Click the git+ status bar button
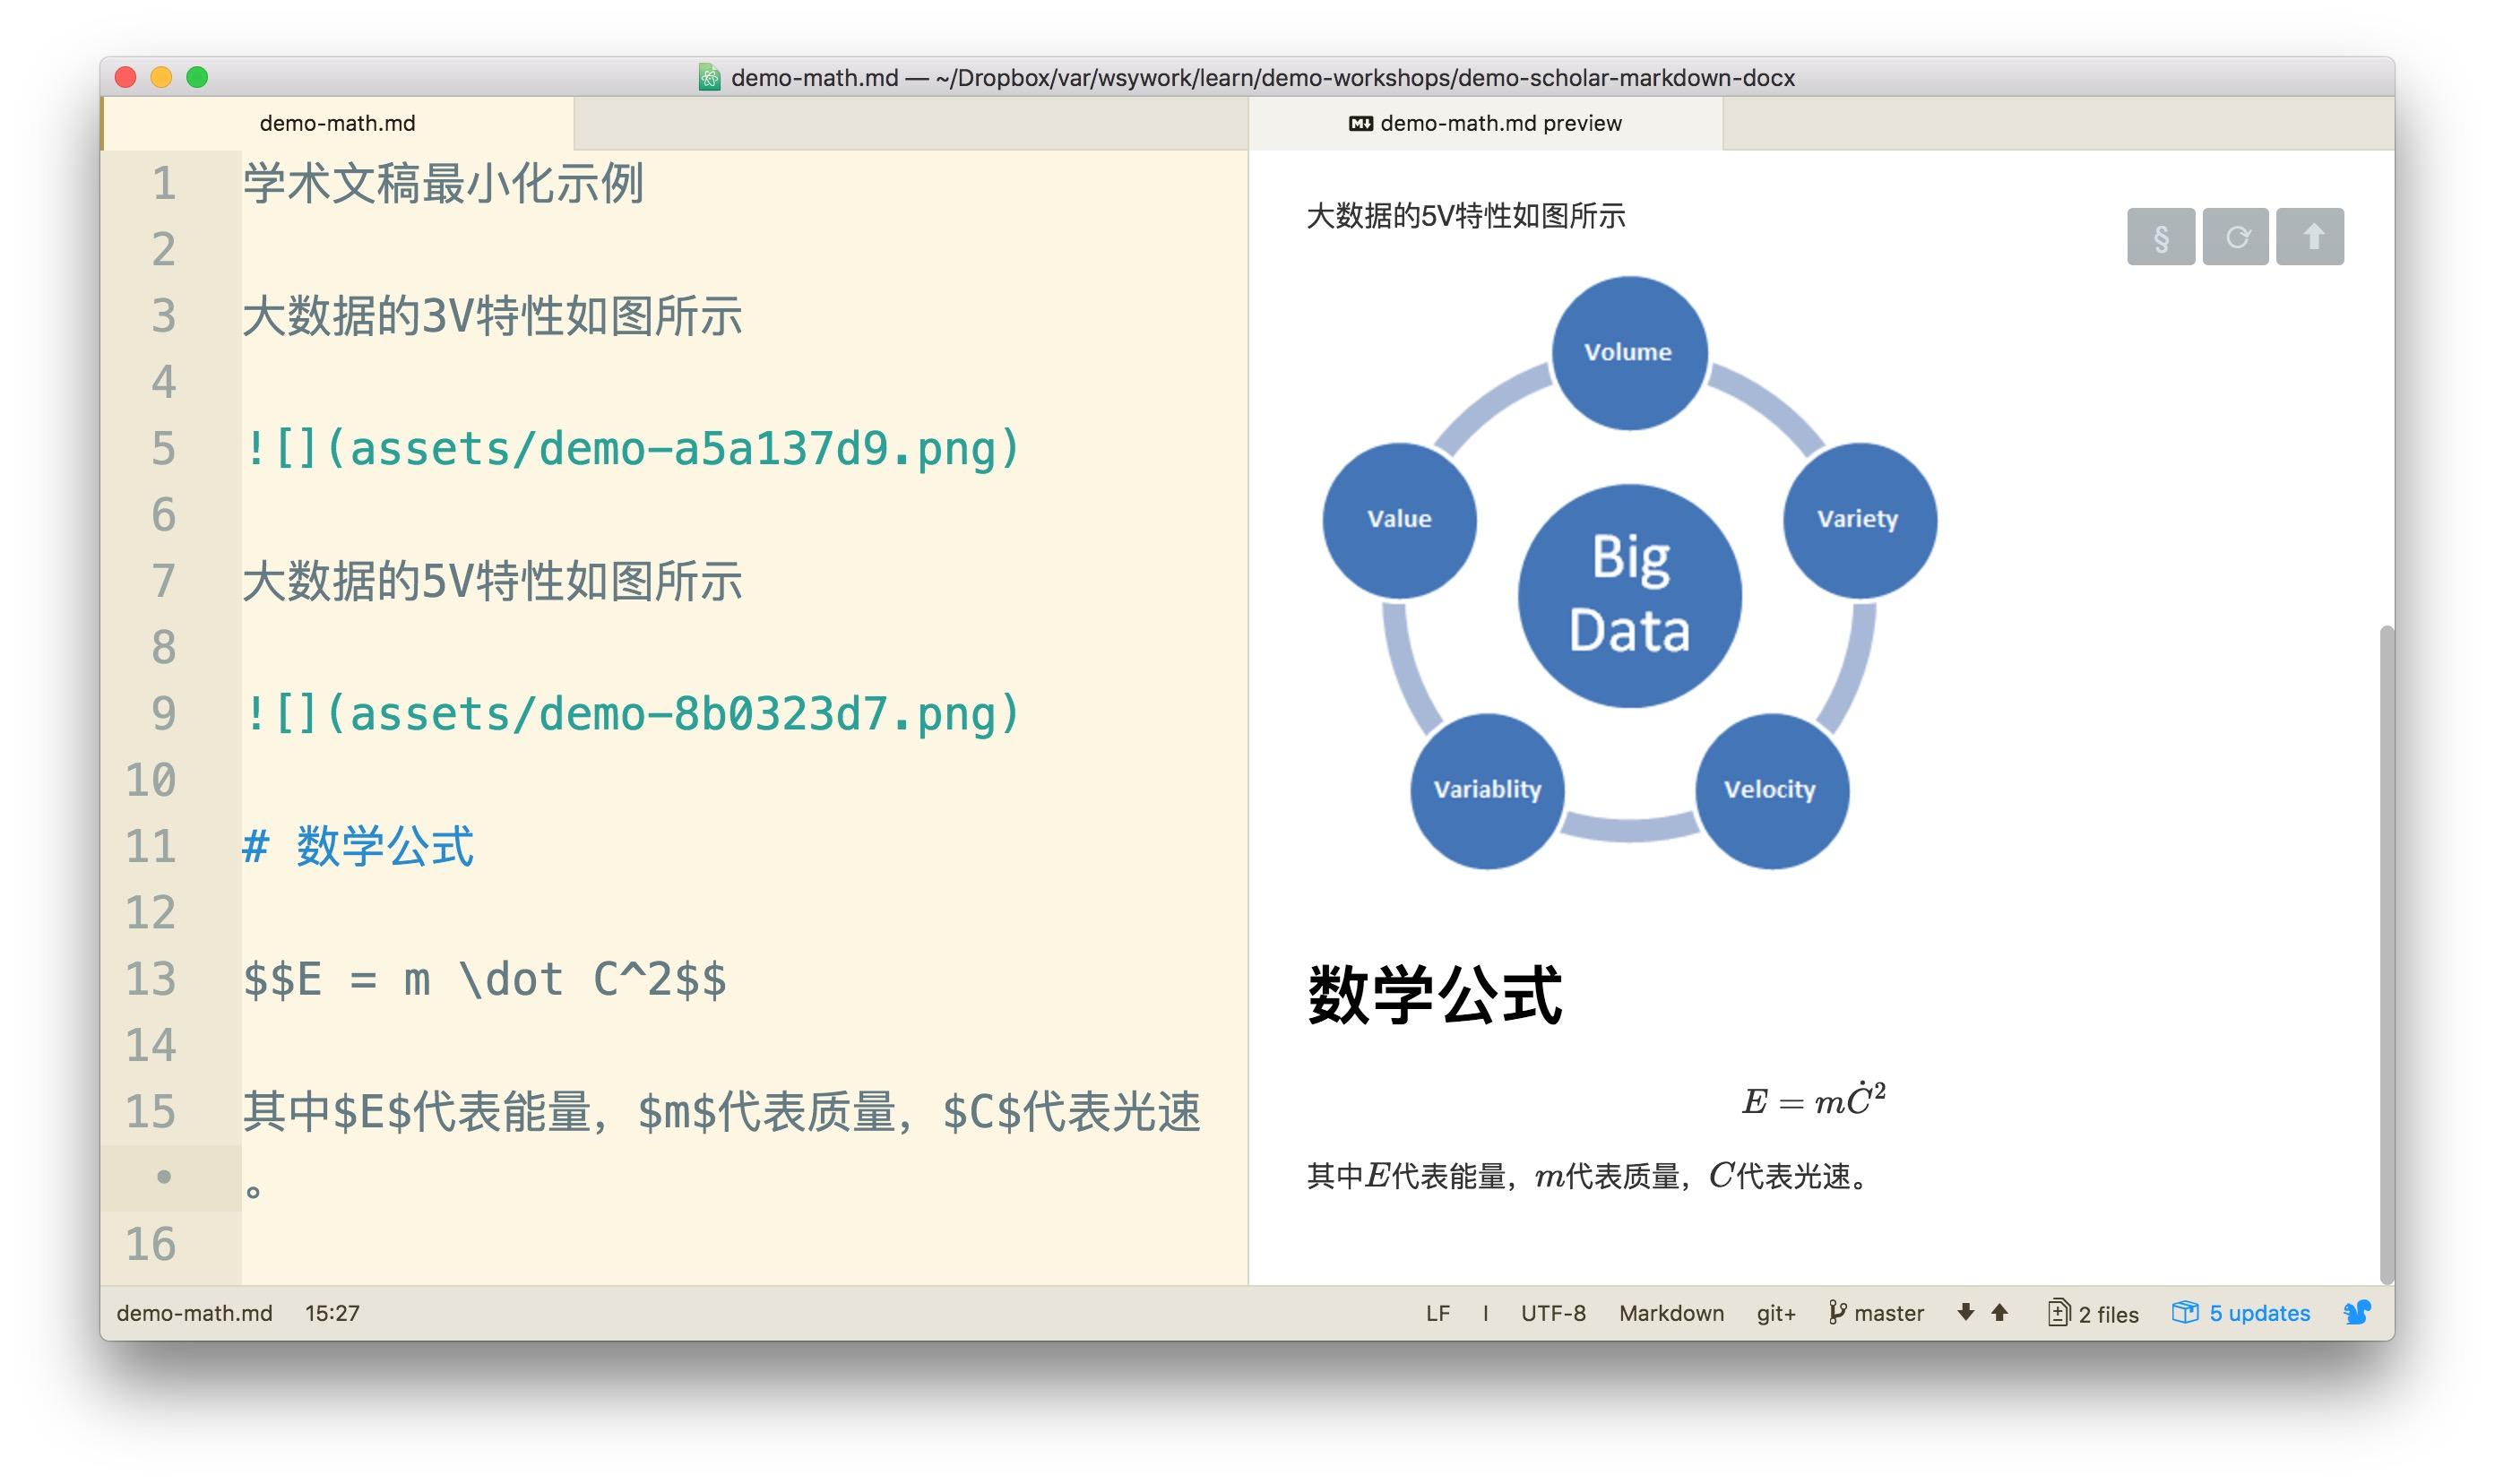The image size is (2495, 1484). tap(1775, 1313)
